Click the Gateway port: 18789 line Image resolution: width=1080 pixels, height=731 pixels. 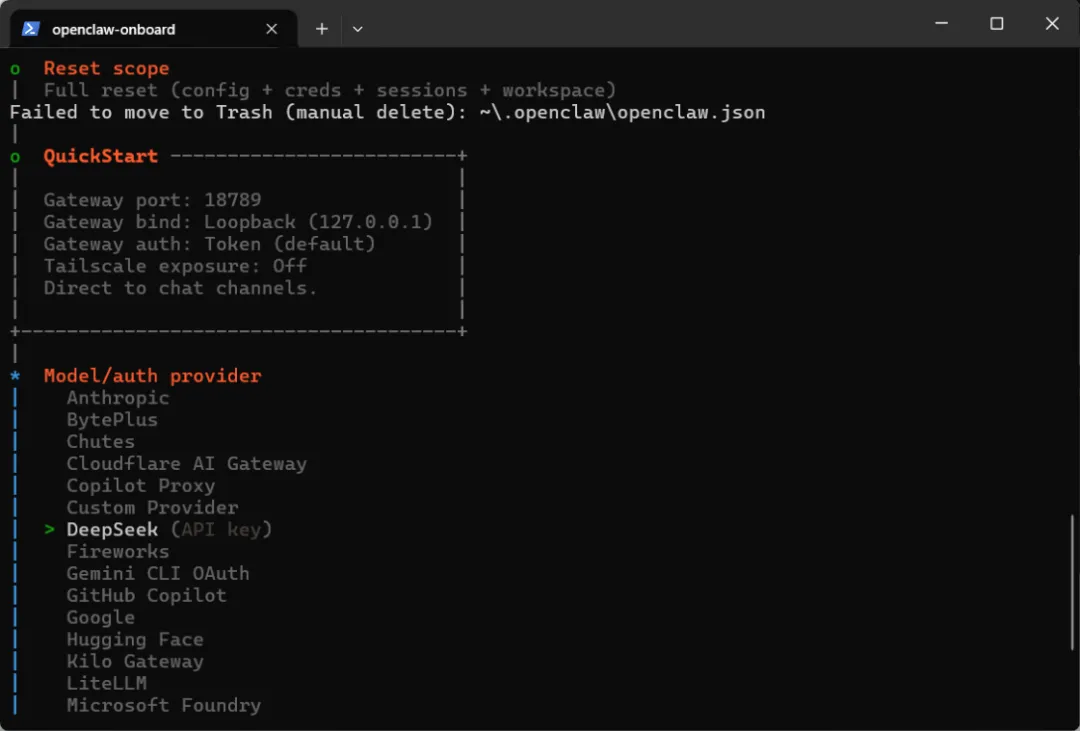click(152, 200)
